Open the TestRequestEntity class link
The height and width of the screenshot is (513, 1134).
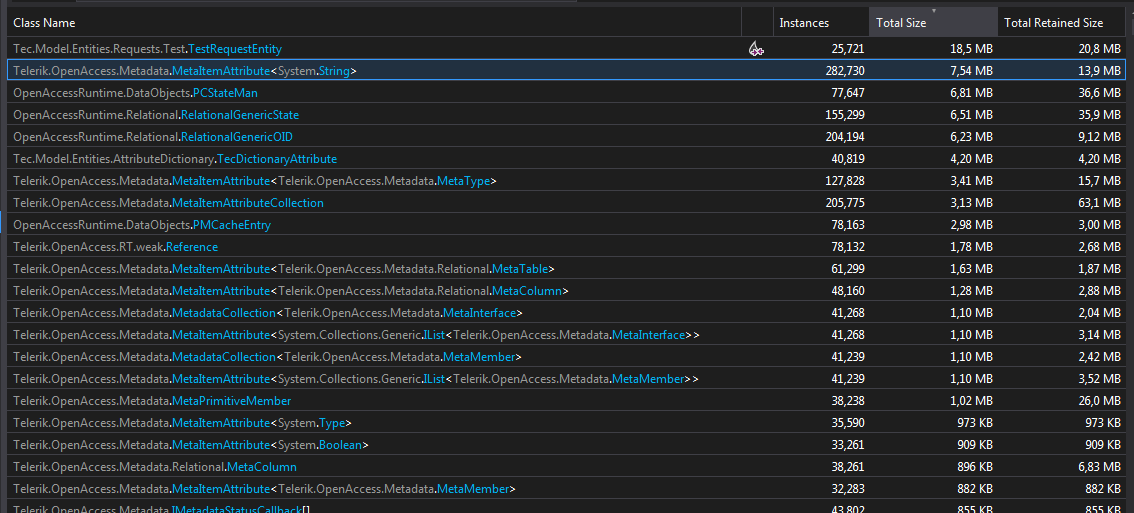[x=235, y=49]
